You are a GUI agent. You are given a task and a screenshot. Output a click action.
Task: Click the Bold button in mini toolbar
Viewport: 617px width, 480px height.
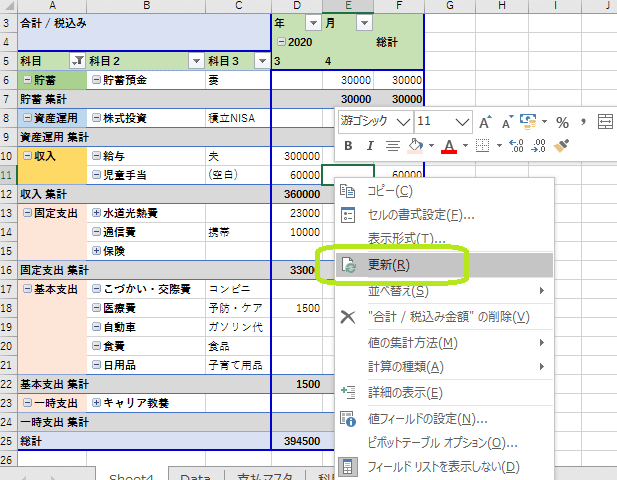tap(348, 146)
